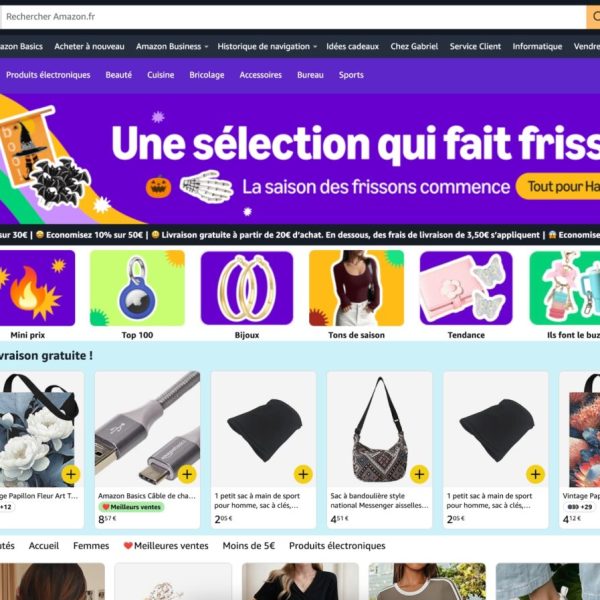The image size is (600, 600).
Task: Switch to Moins de 5€ tab
Action: pos(249,546)
